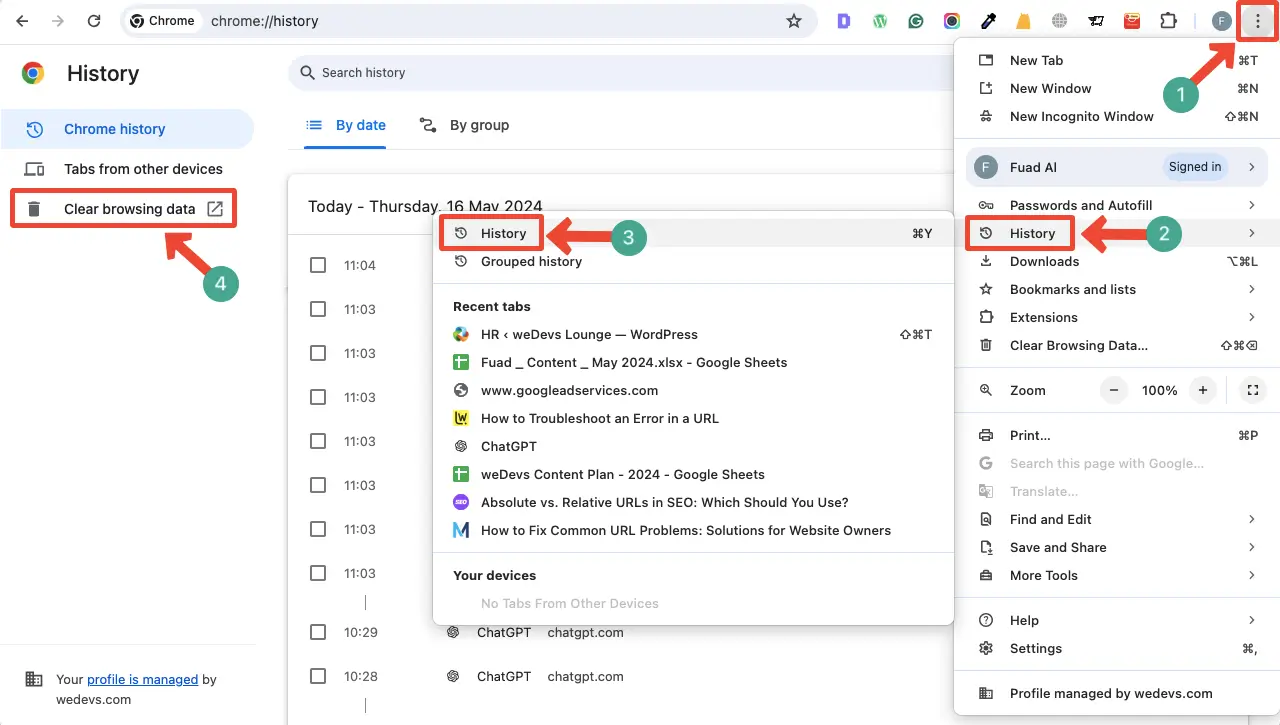
Task: Enter fullscreen using the Zoom row icon
Action: 1252,390
